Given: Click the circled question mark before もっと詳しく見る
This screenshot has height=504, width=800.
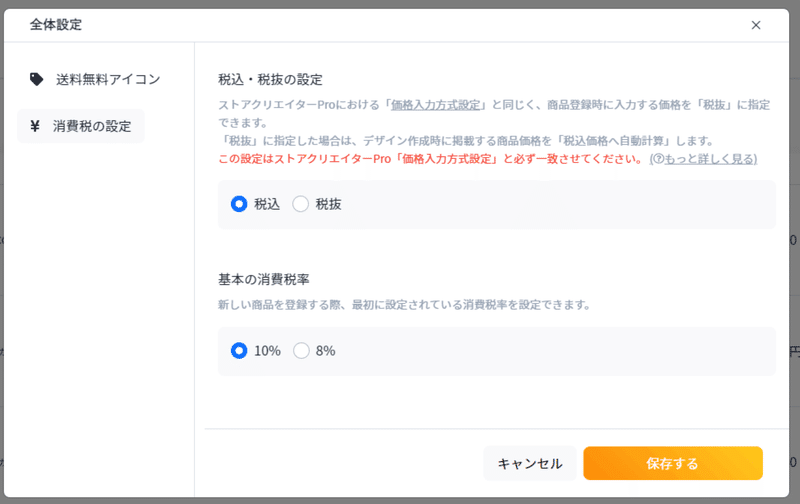Looking at the screenshot, I should [x=658, y=159].
